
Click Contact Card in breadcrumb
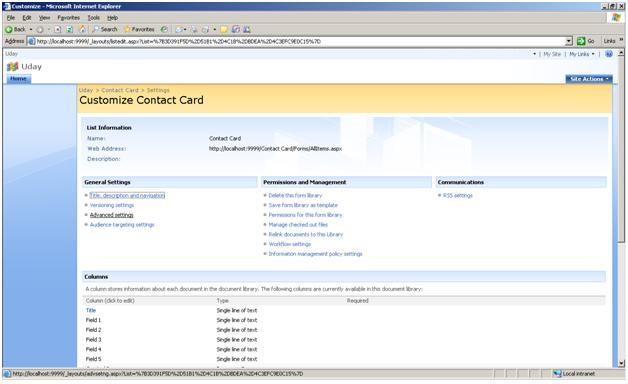[120, 90]
